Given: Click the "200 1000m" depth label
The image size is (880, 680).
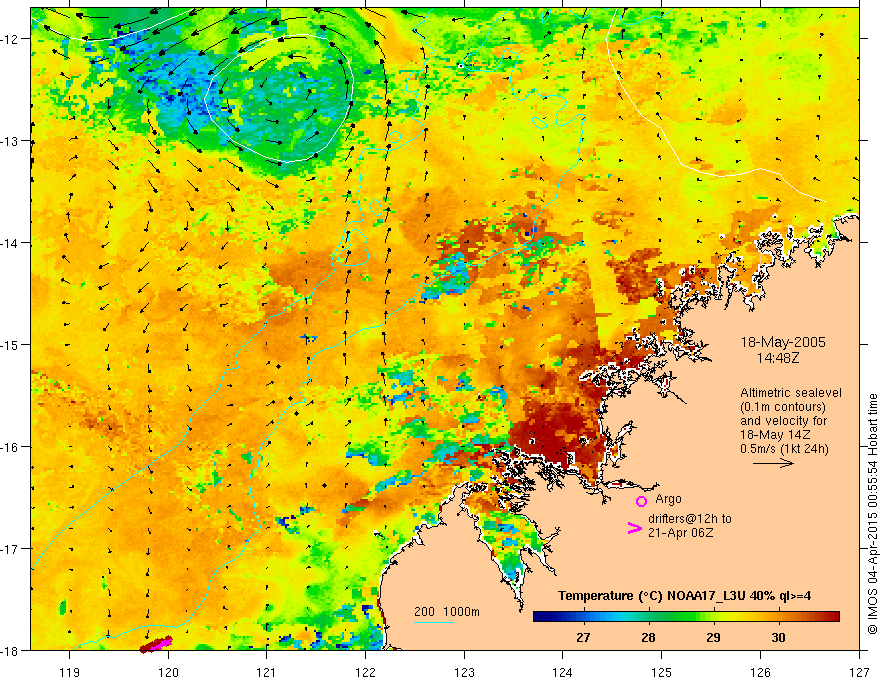Looking at the screenshot, I should (x=447, y=612).
